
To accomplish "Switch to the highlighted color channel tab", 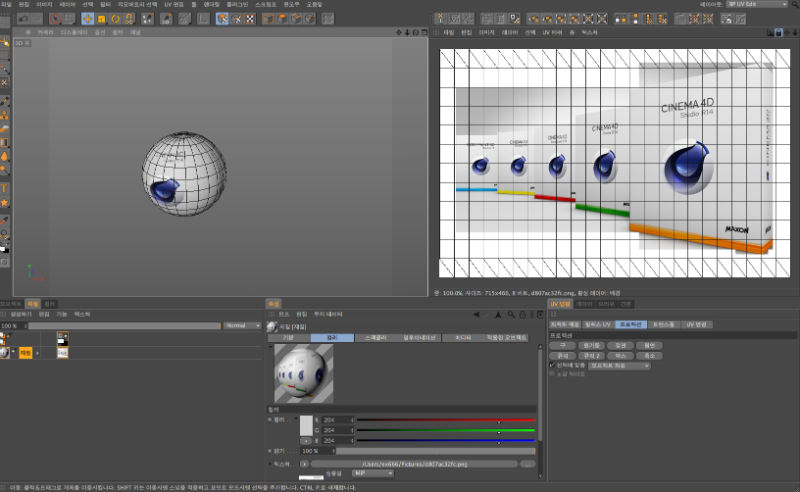I will click(x=332, y=338).
